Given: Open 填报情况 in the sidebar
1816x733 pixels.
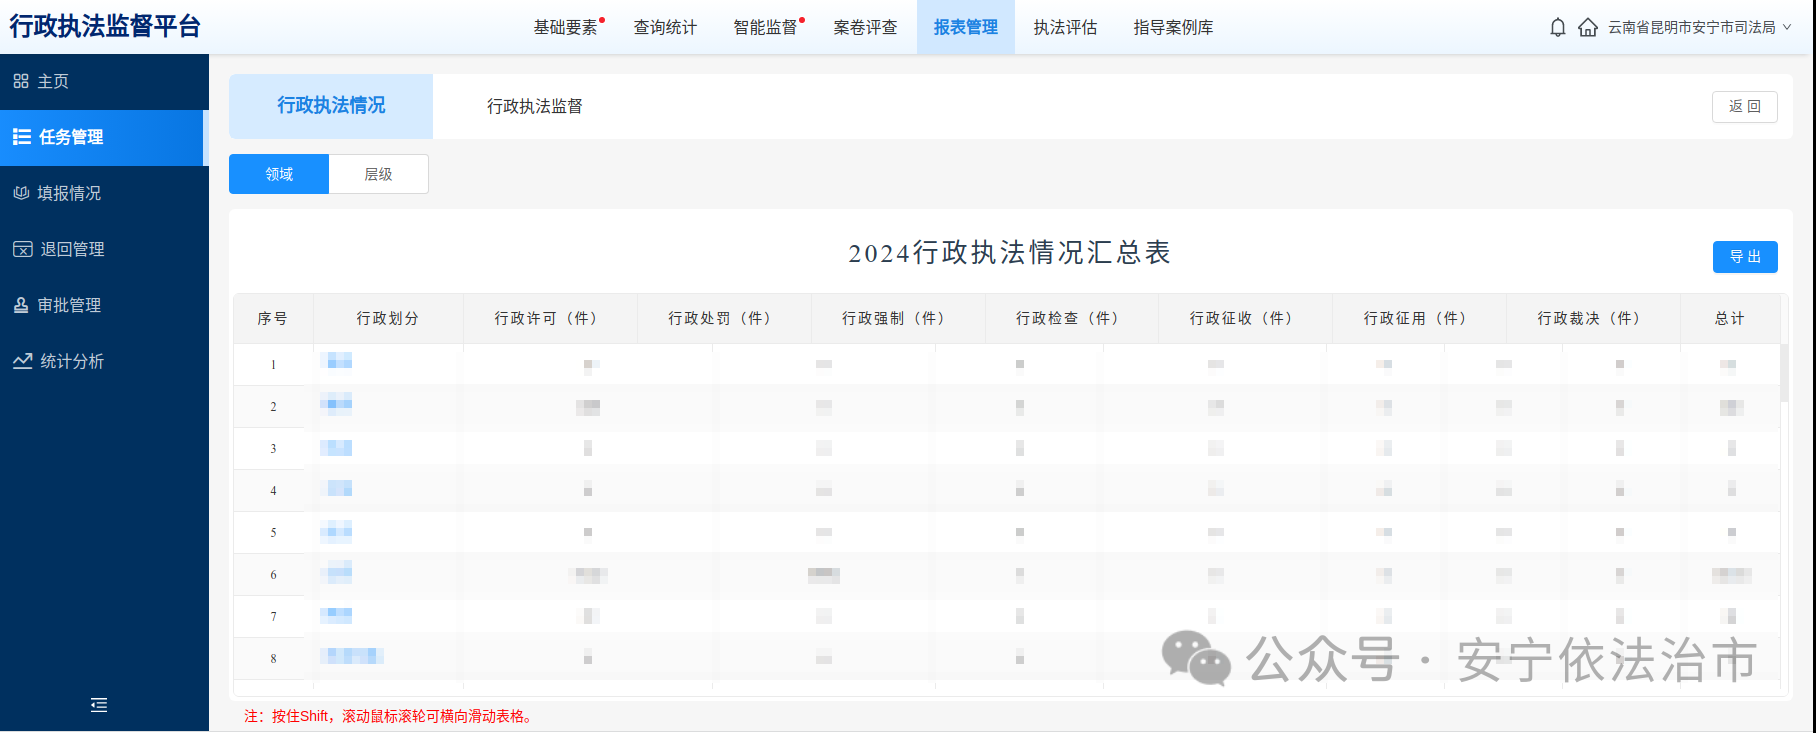Looking at the screenshot, I should click(68, 194).
